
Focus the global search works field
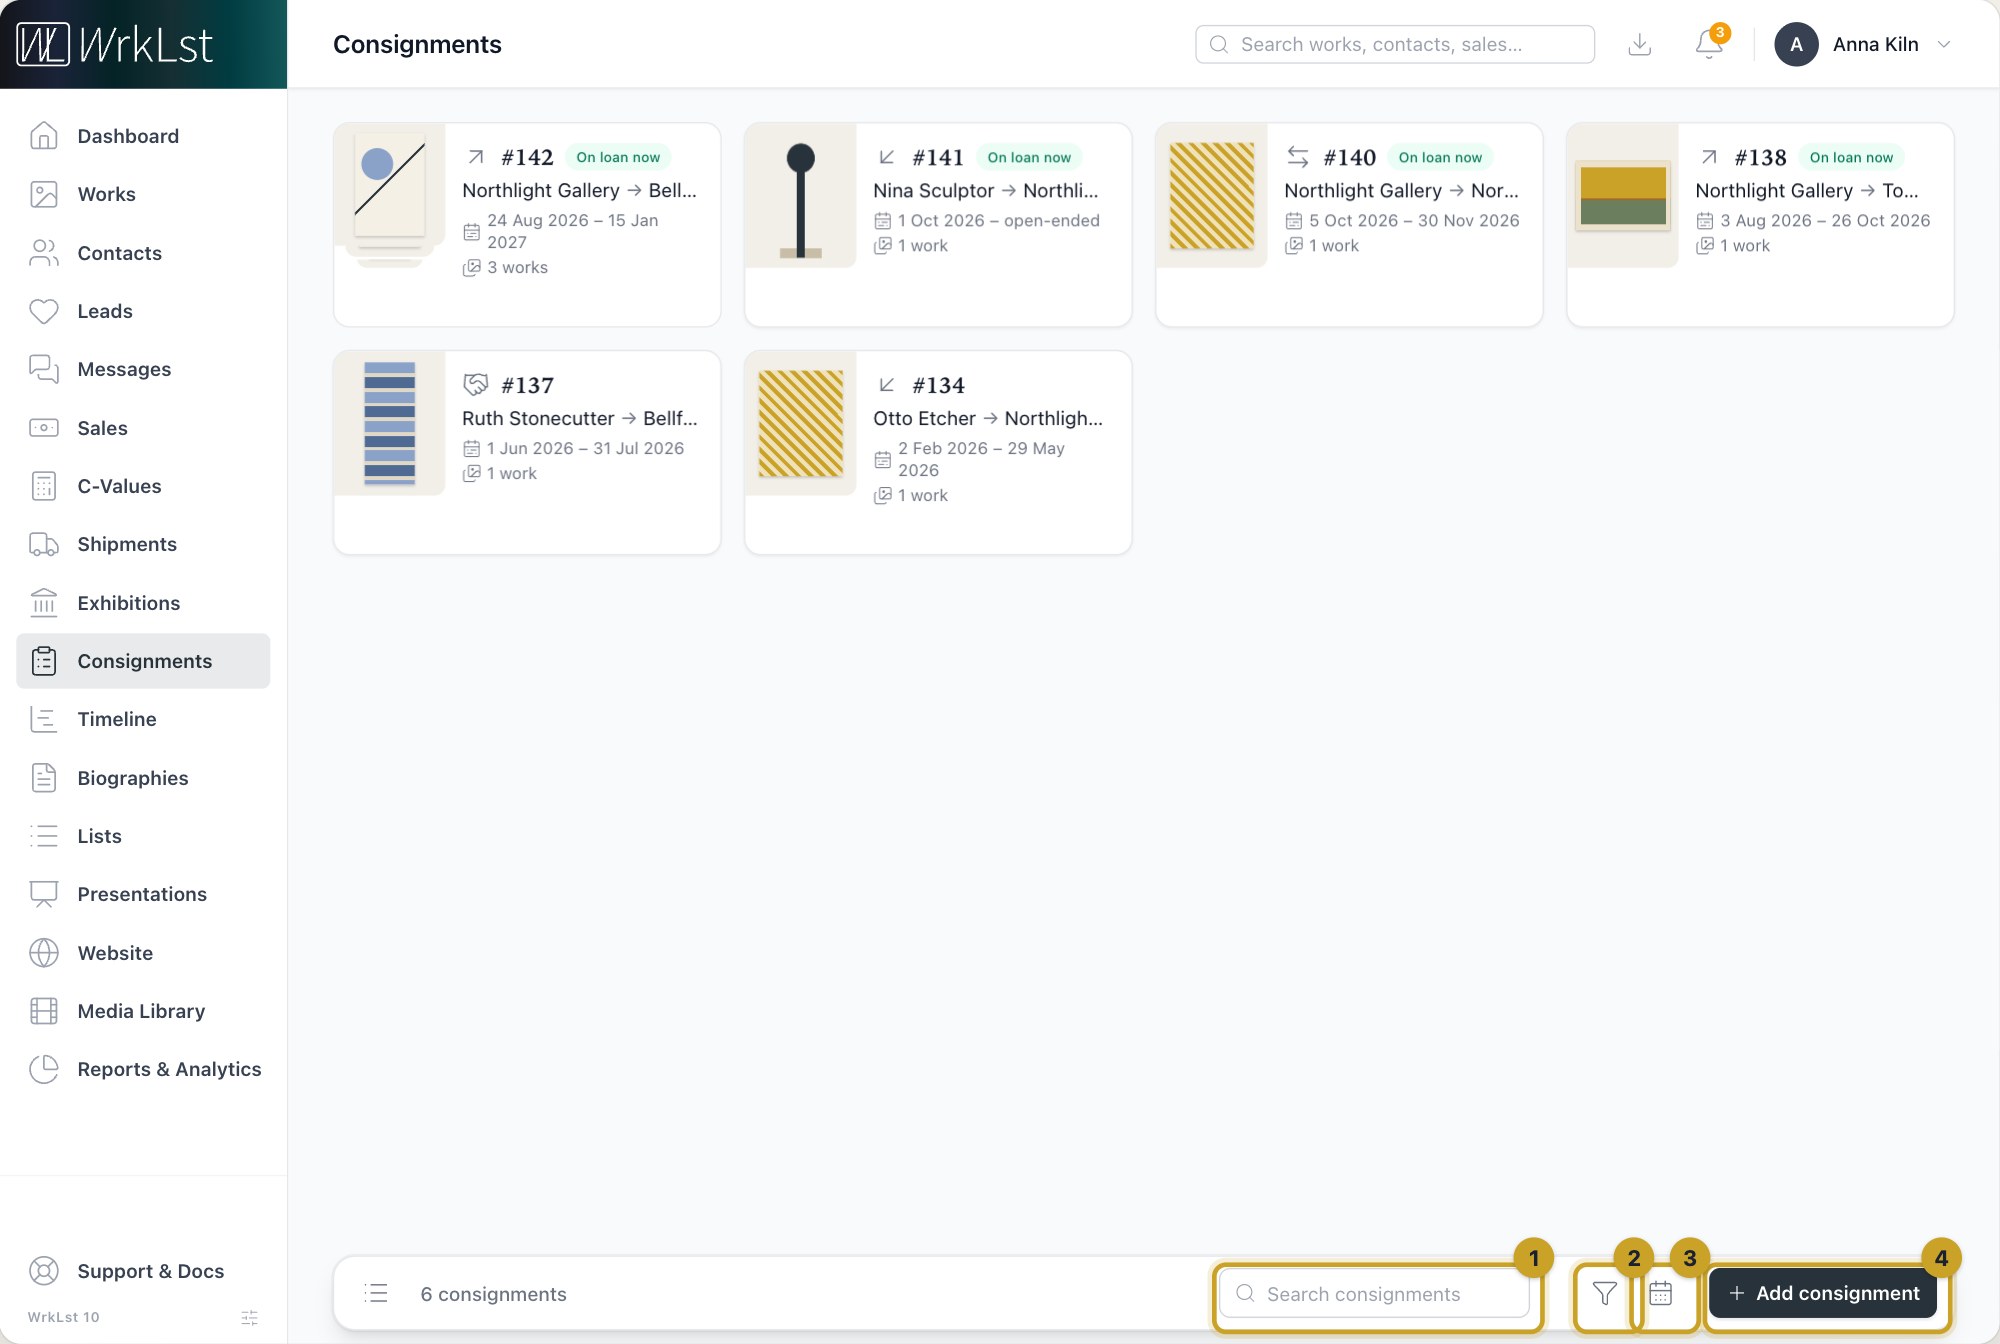[x=1395, y=44]
